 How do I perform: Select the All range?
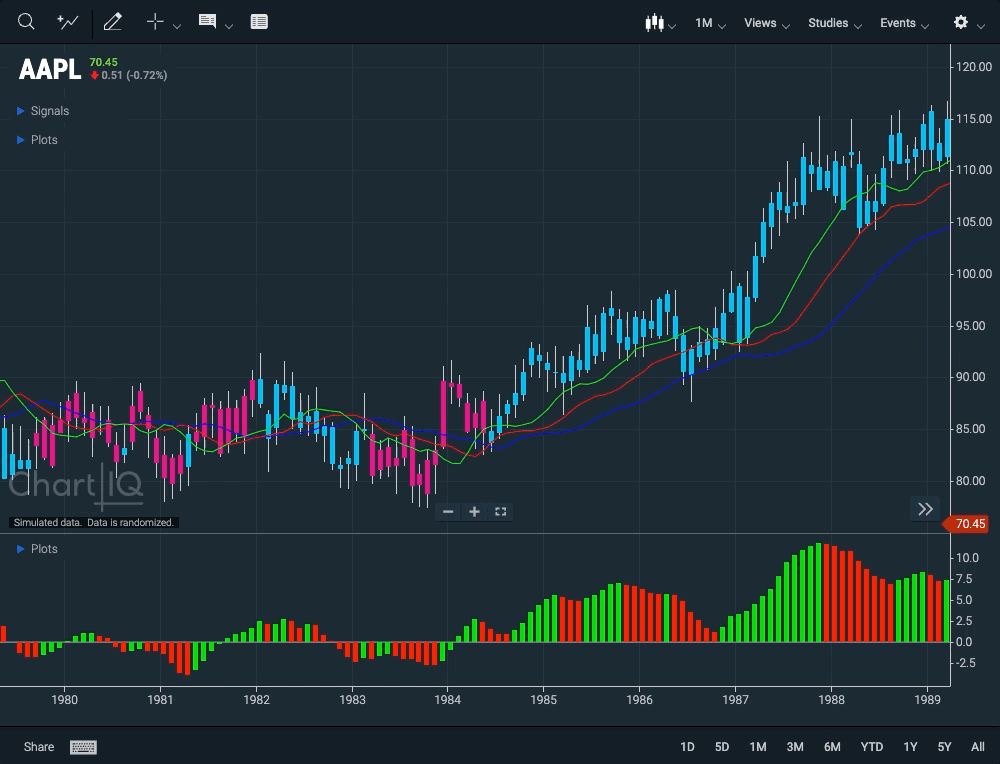tap(978, 747)
